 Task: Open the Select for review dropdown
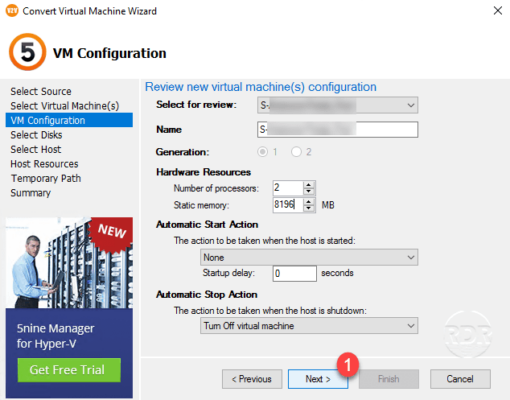[x=337, y=105]
